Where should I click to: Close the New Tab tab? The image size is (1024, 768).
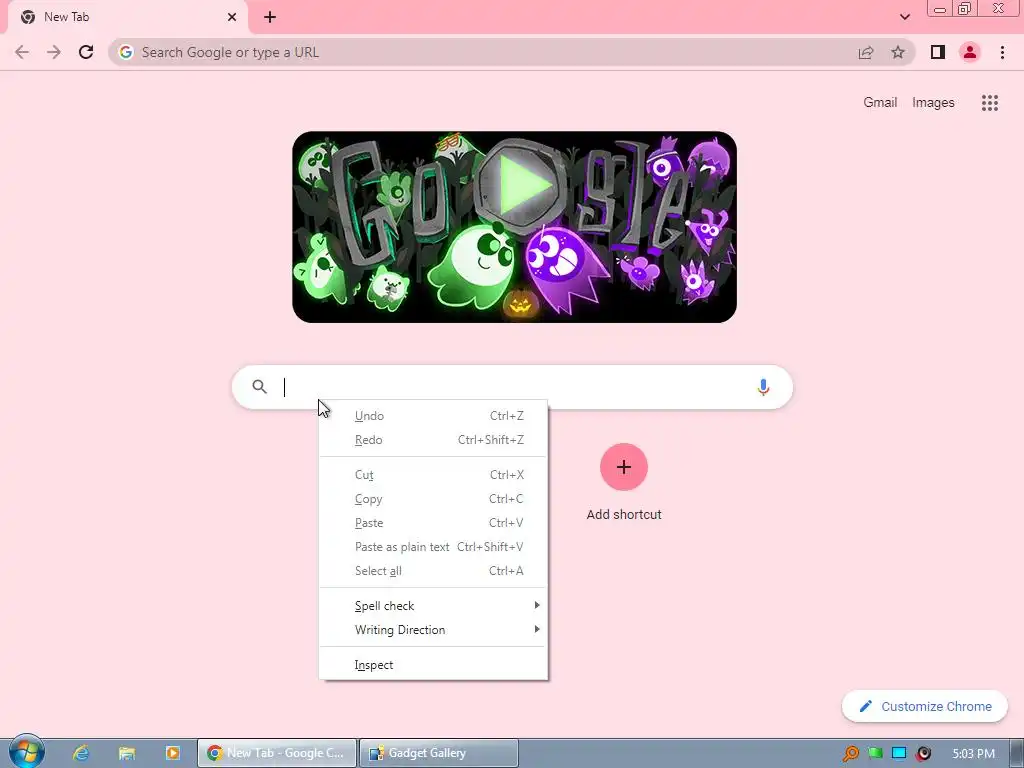(232, 17)
